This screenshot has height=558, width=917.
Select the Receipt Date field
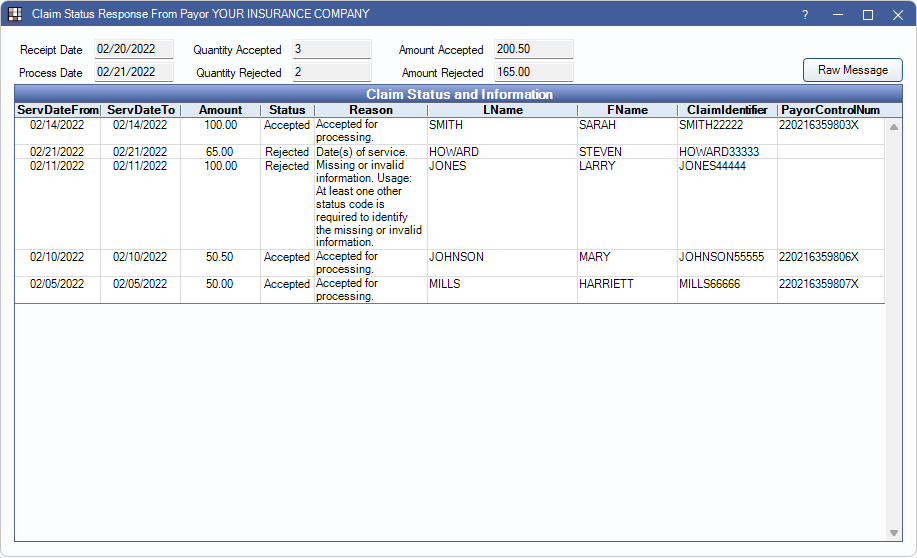point(133,49)
